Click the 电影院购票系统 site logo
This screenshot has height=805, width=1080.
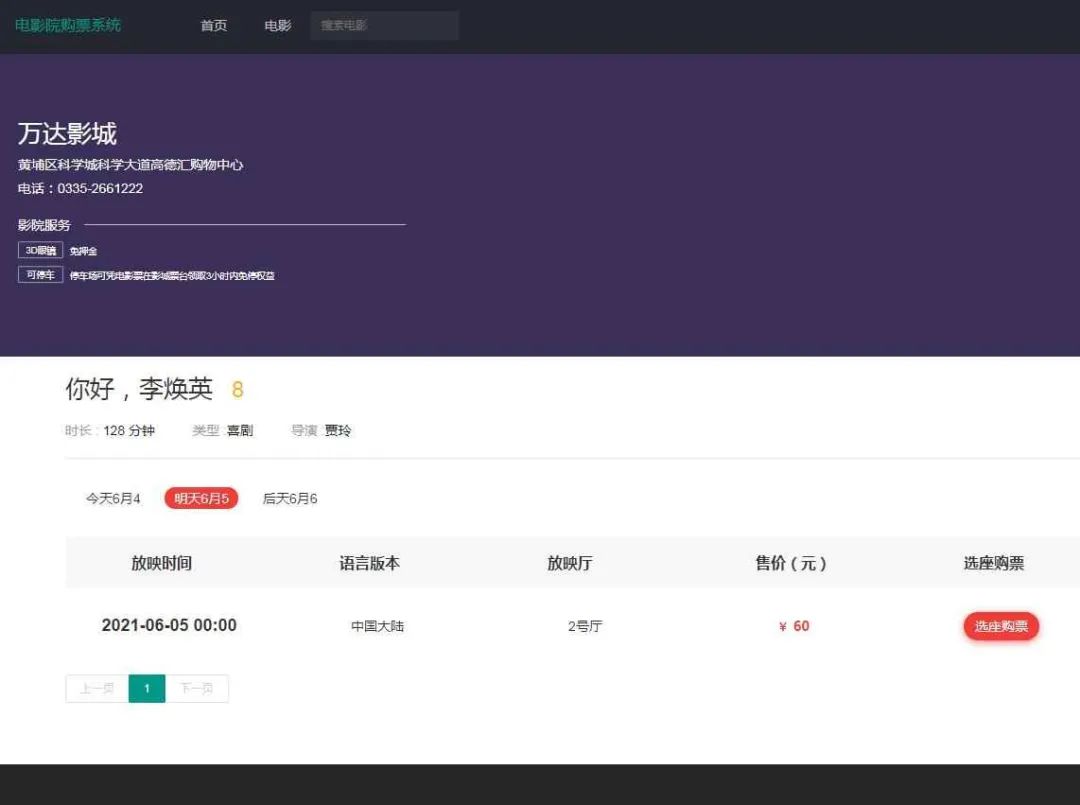tap(67, 25)
